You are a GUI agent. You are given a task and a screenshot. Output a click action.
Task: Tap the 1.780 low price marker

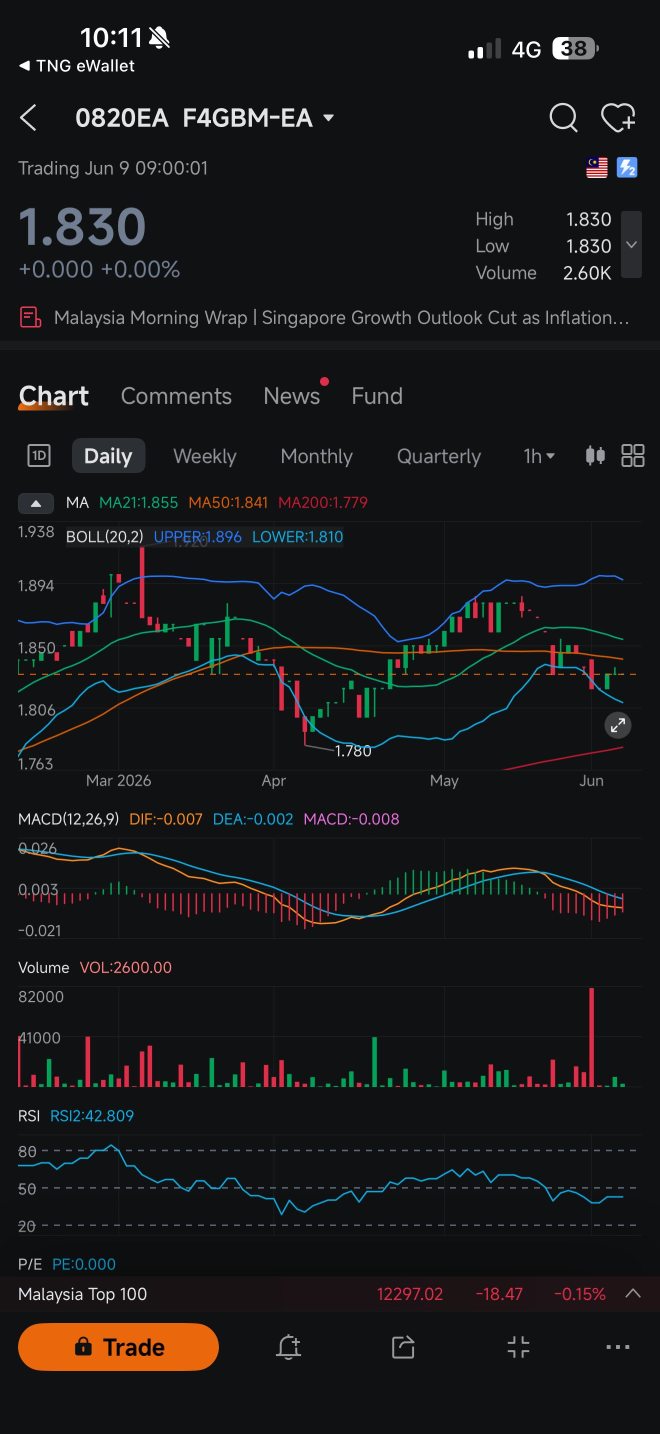pyautogui.click(x=353, y=751)
